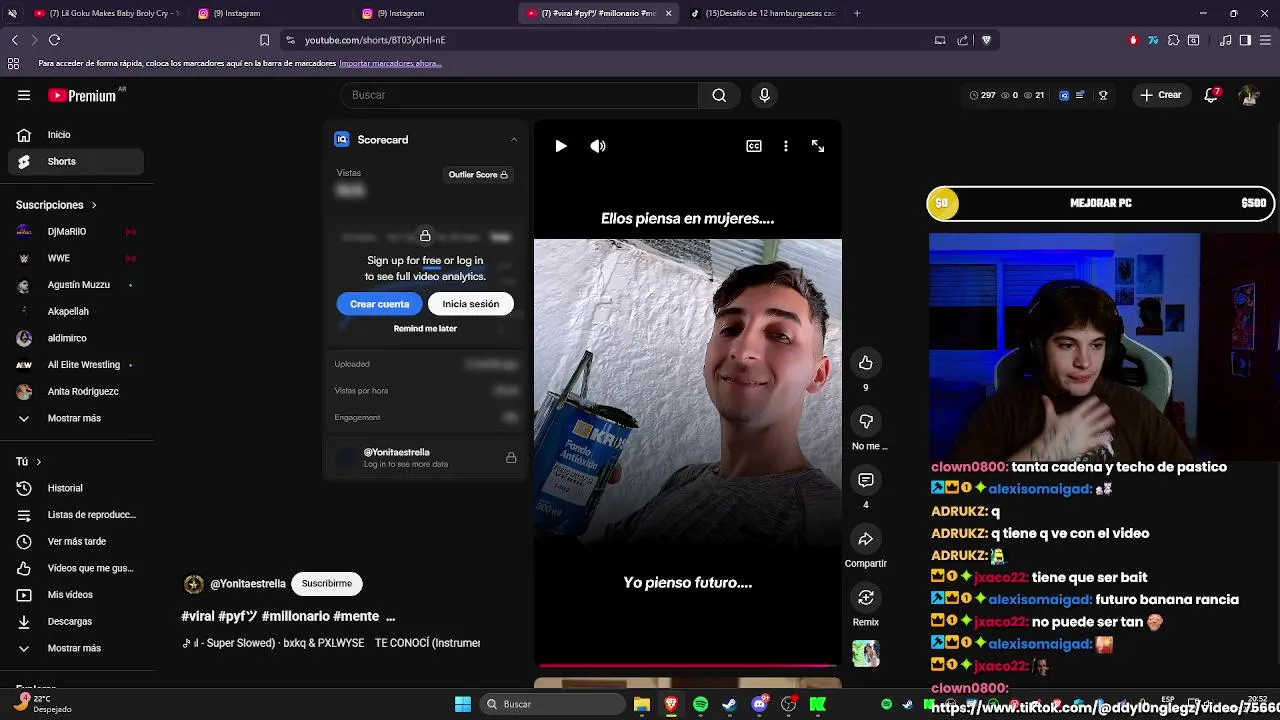The height and width of the screenshot is (720, 1280).
Task: Click the Crear cuenta button
Action: click(x=380, y=304)
